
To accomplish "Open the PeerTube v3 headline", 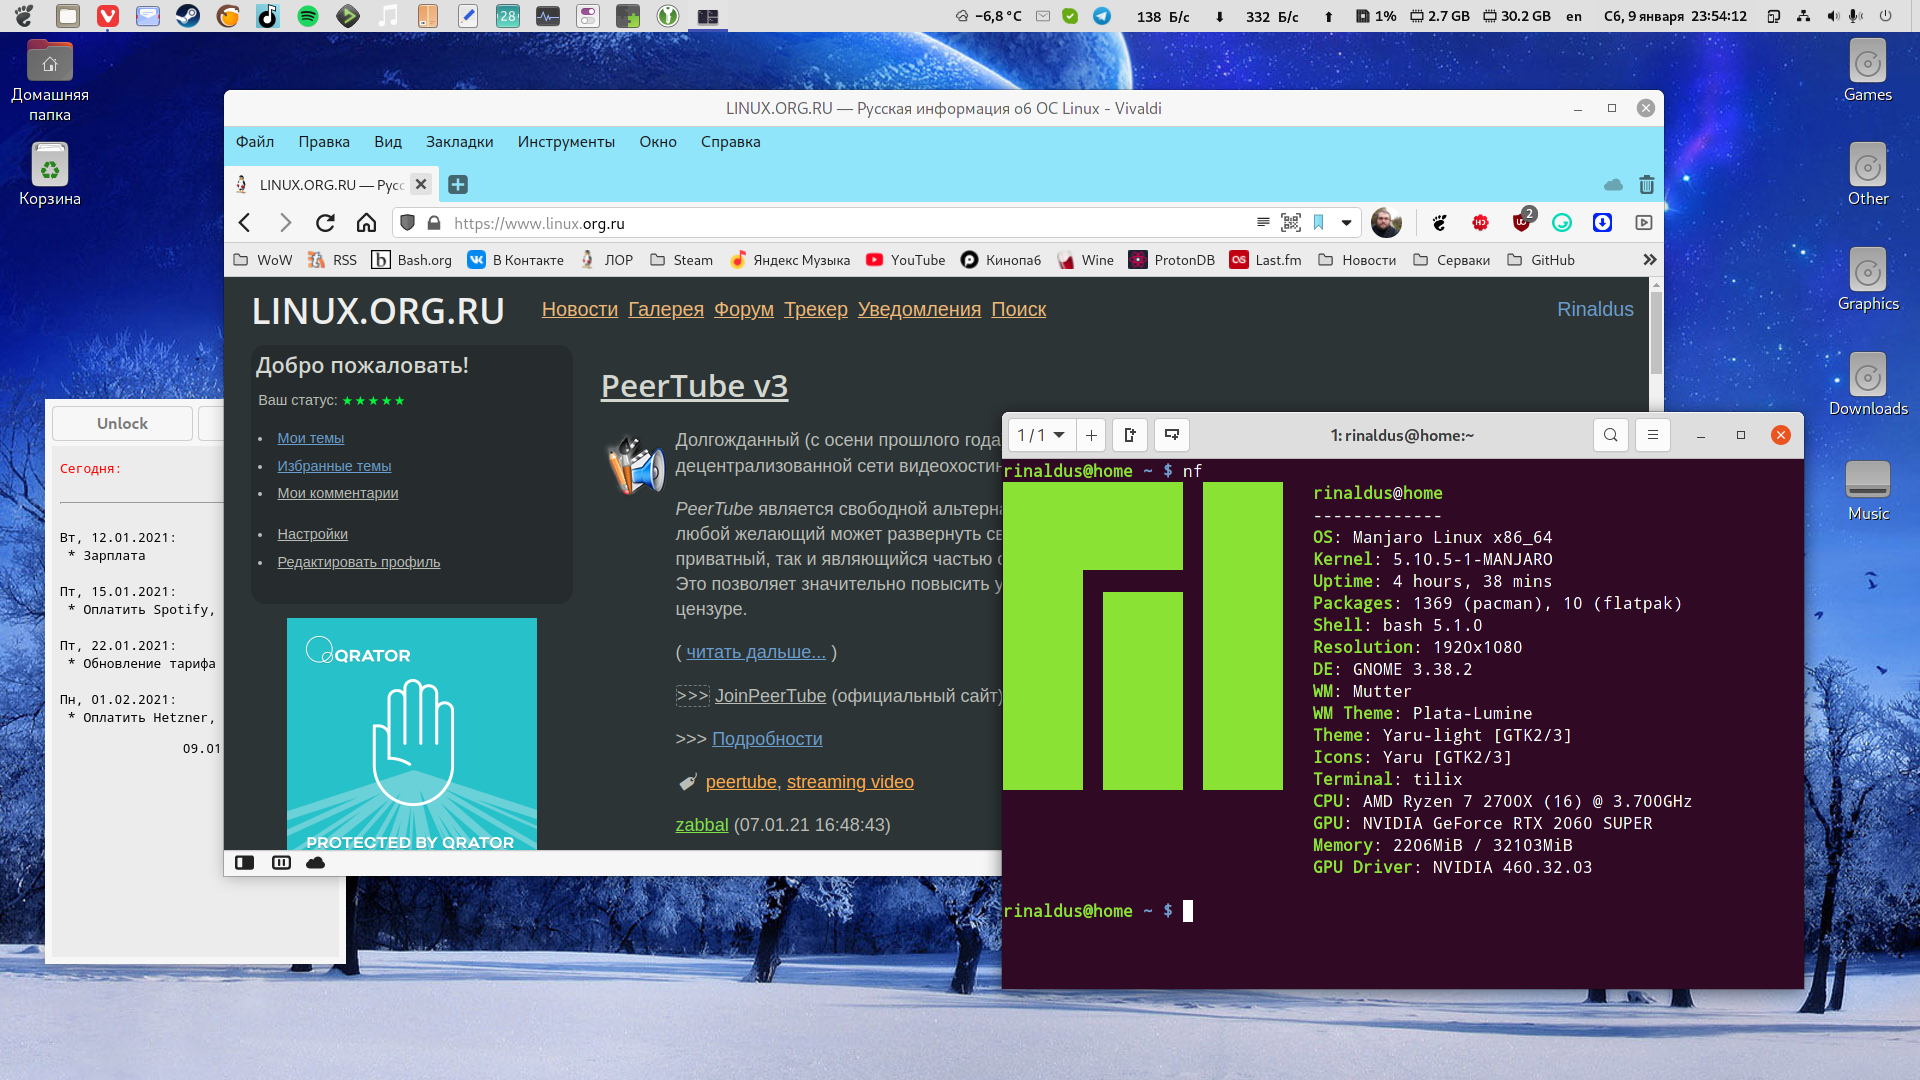I will tap(694, 386).
